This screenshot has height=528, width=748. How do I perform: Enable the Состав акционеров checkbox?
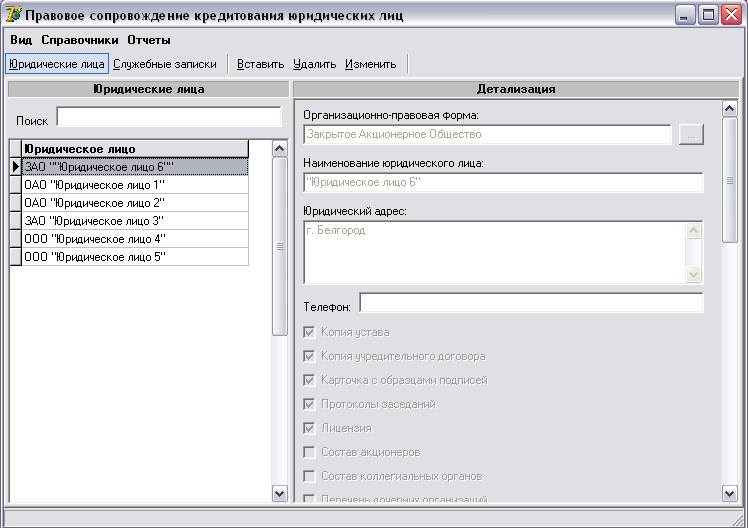(x=310, y=452)
